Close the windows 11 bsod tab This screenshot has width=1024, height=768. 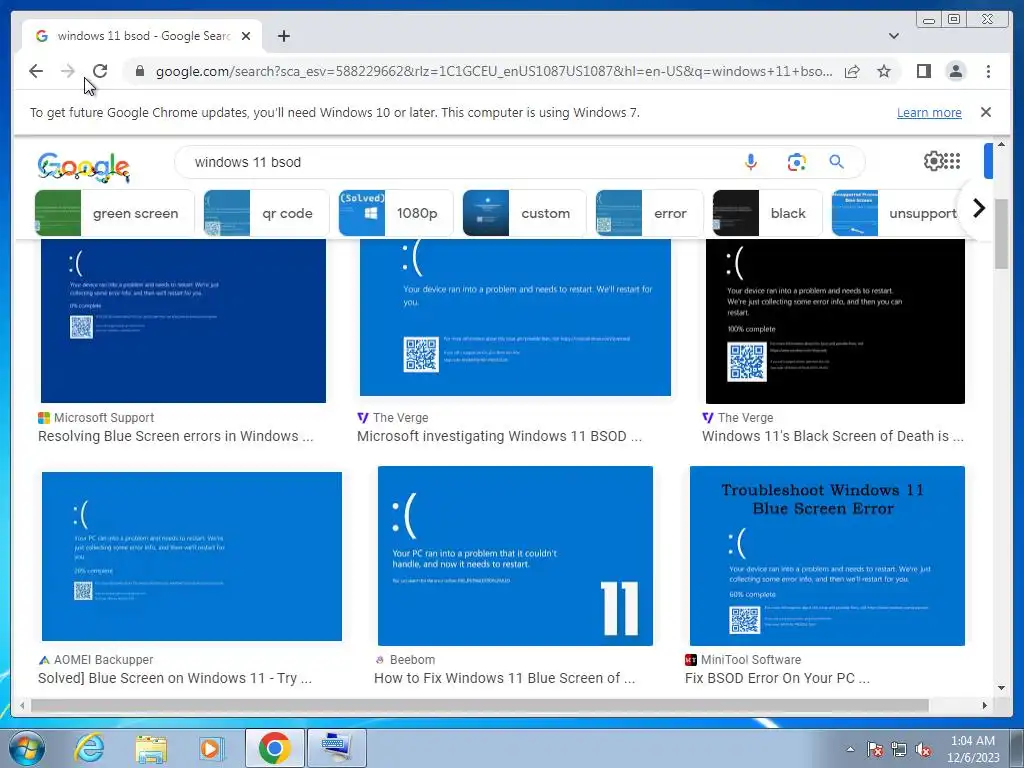(246, 36)
